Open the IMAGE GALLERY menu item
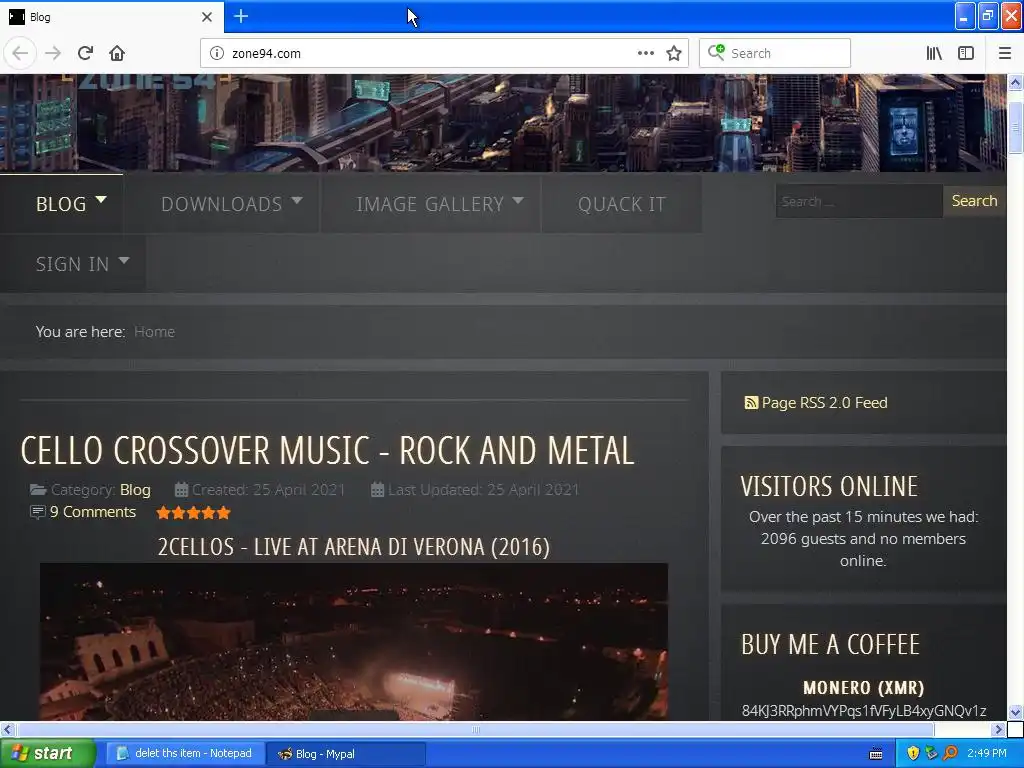This screenshot has width=1024, height=768. (x=430, y=204)
